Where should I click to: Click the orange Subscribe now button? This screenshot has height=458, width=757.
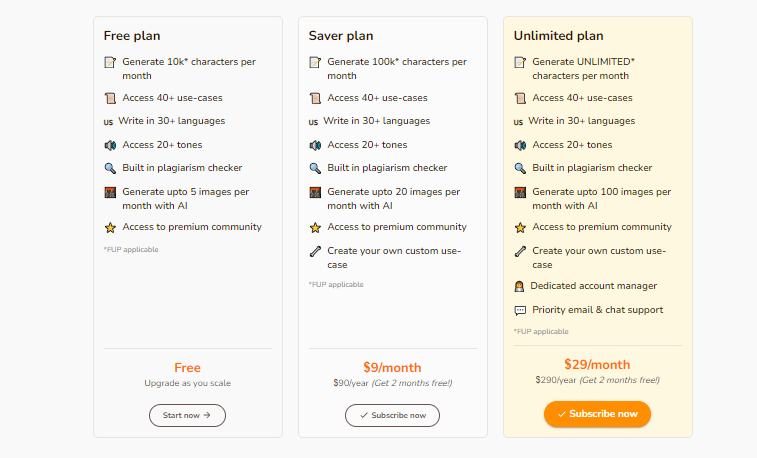point(597,414)
